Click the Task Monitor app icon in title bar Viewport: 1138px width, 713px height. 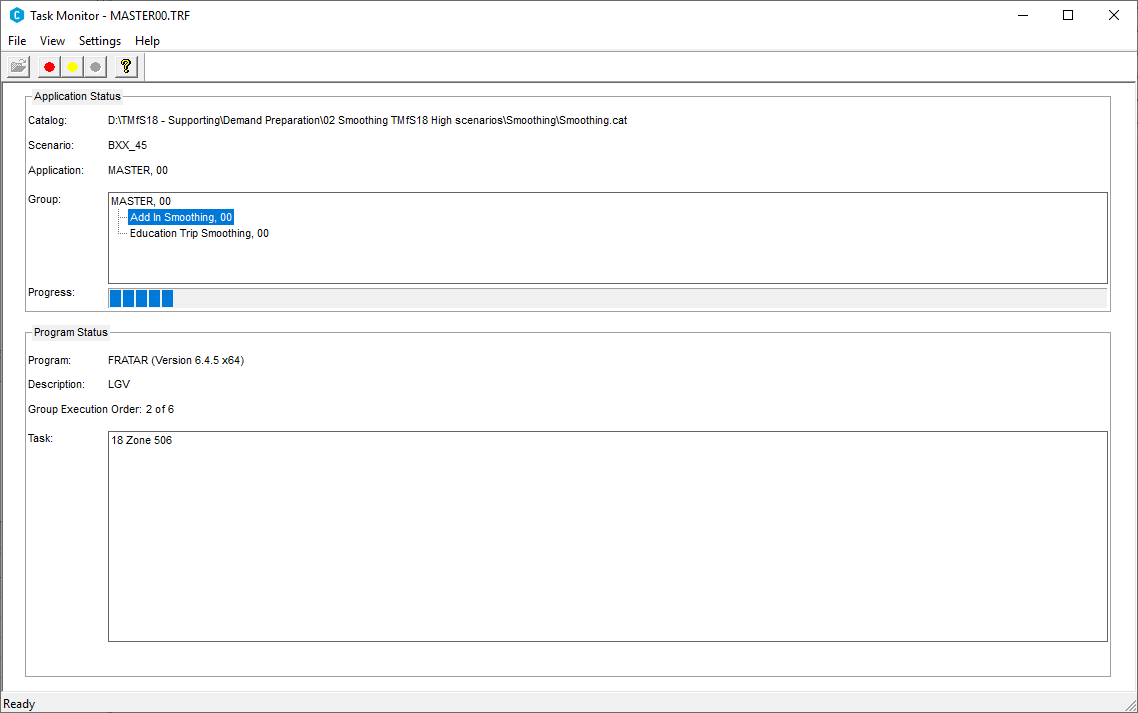17,15
